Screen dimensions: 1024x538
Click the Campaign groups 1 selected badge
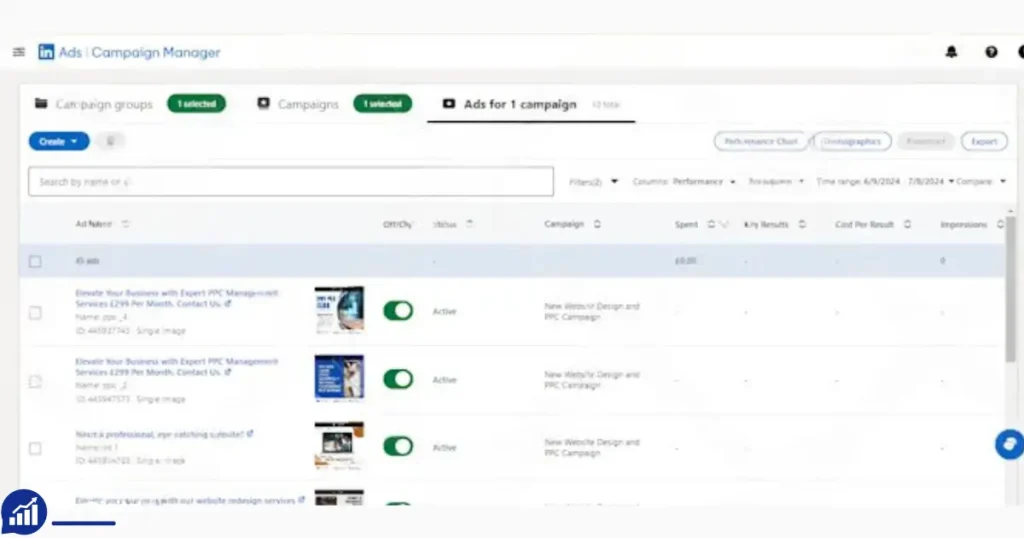click(x=197, y=103)
